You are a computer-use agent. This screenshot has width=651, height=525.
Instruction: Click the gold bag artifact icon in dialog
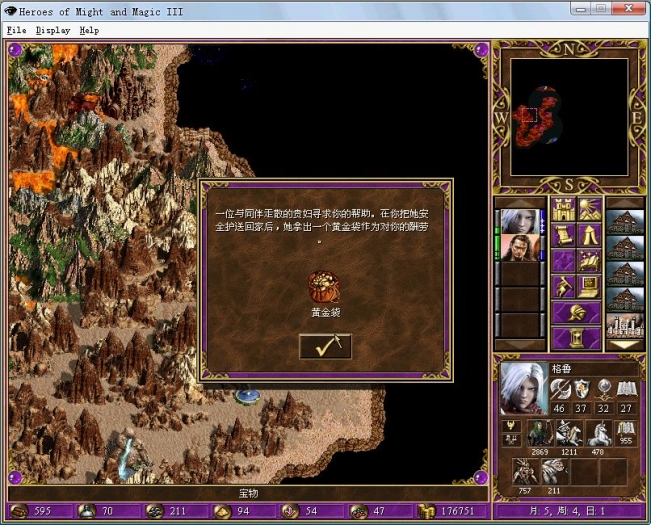(324, 287)
